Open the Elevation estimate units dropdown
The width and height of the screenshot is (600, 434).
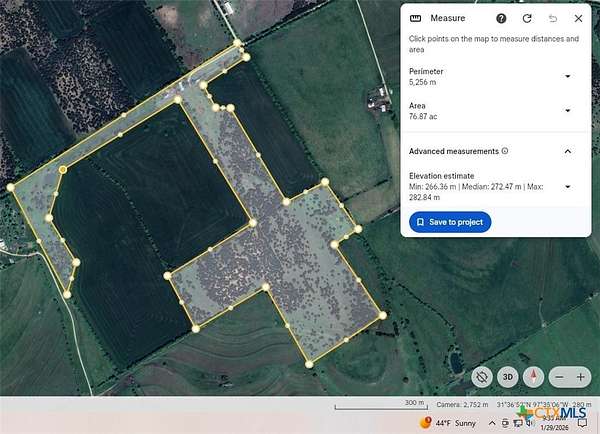568,187
